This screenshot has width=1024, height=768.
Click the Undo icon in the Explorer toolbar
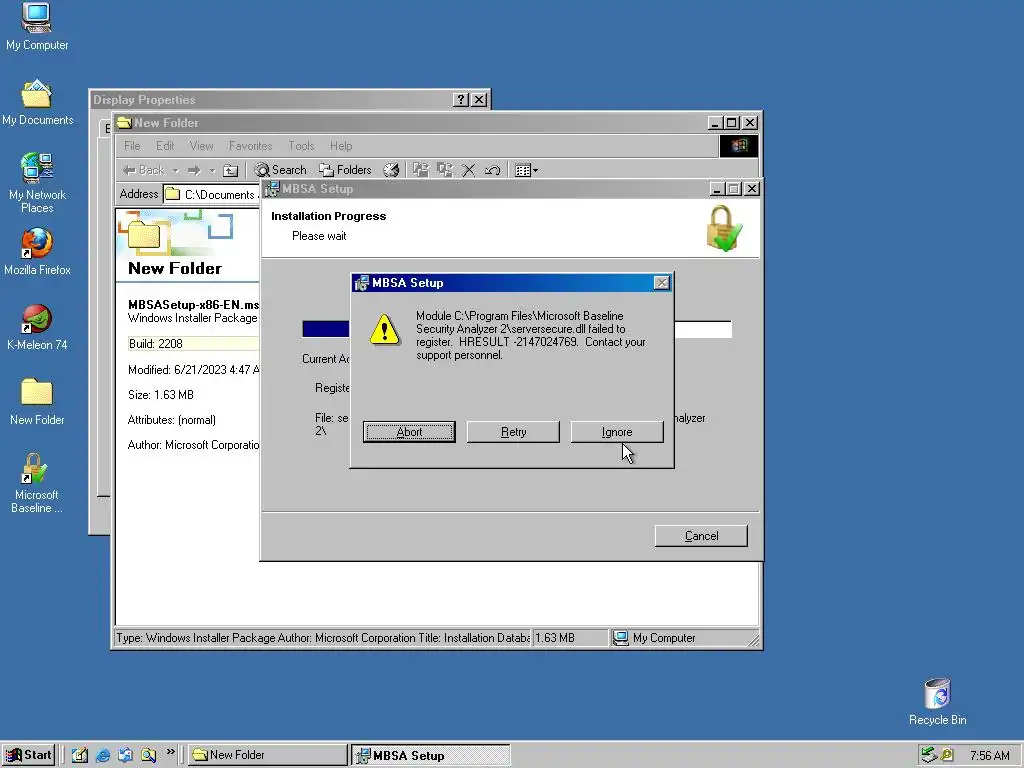pos(492,170)
